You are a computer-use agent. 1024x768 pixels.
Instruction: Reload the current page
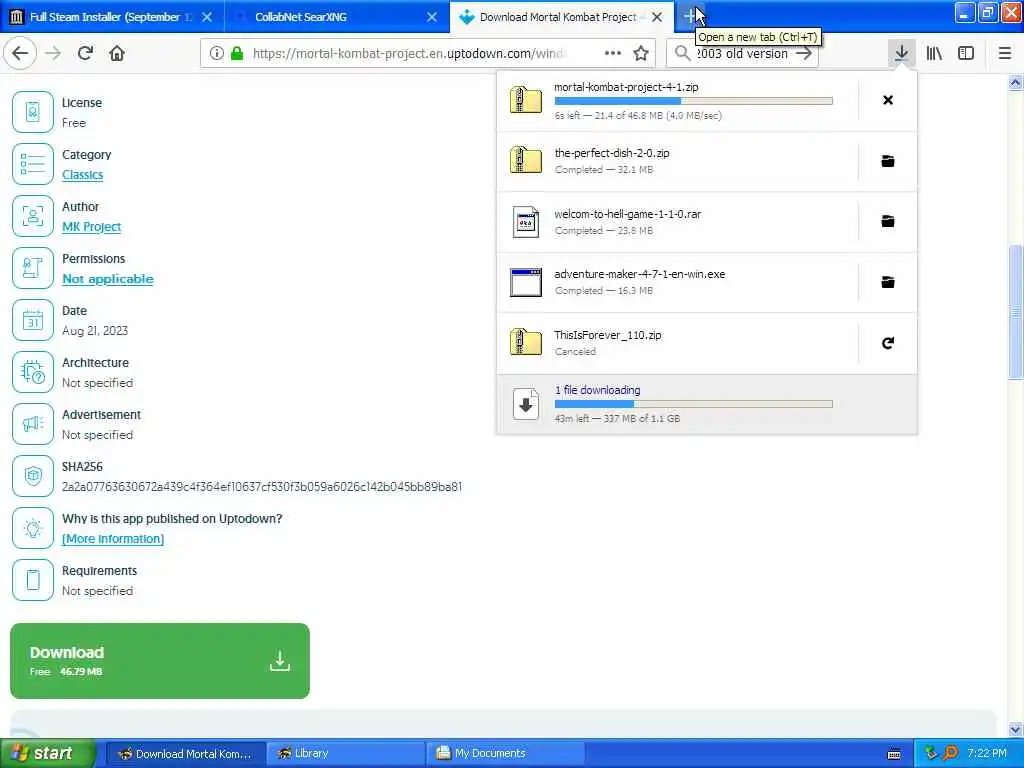[x=86, y=54]
